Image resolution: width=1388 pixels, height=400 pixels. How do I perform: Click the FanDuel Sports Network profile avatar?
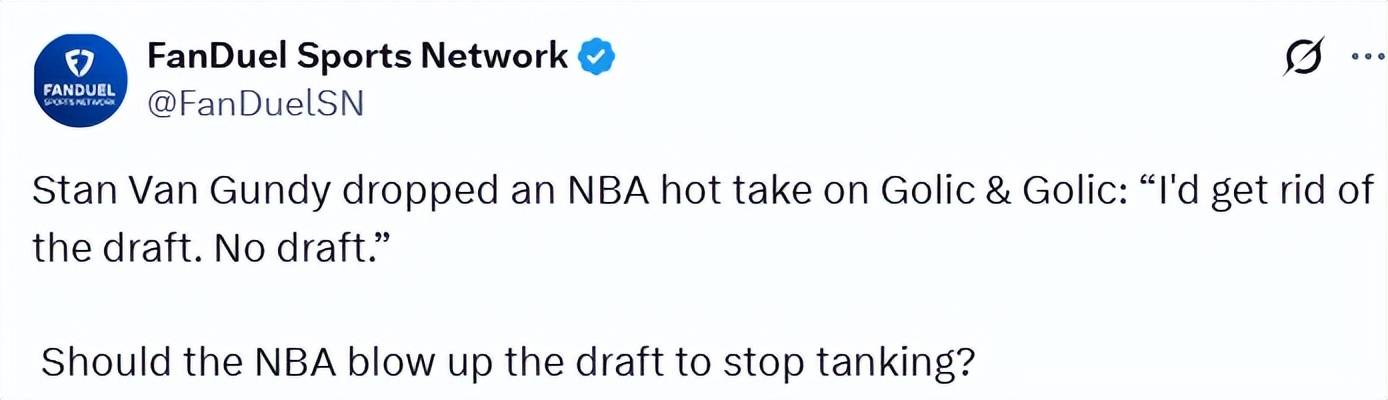[x=78, y=80]
